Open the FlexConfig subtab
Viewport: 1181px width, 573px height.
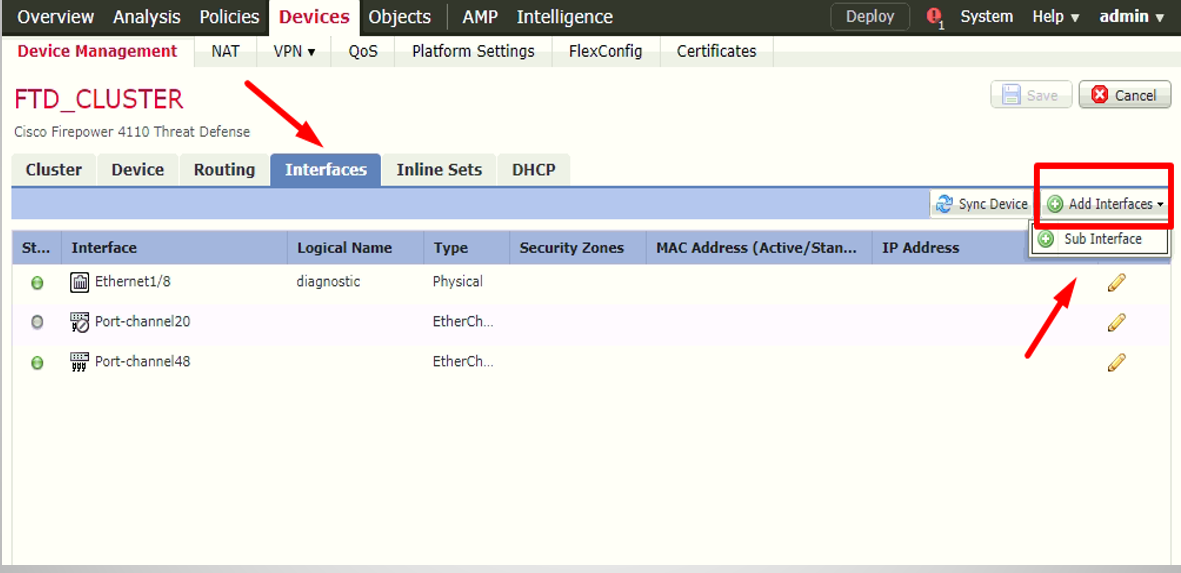[606, 51]
